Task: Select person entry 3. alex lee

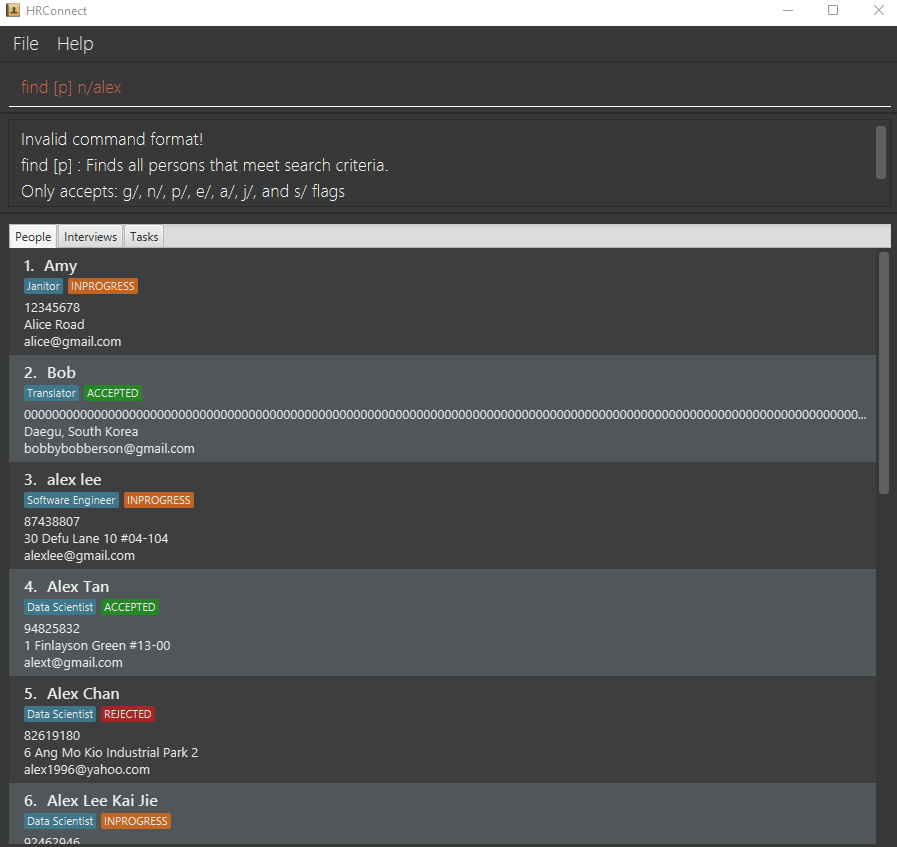Action: [x=442, y=516]
